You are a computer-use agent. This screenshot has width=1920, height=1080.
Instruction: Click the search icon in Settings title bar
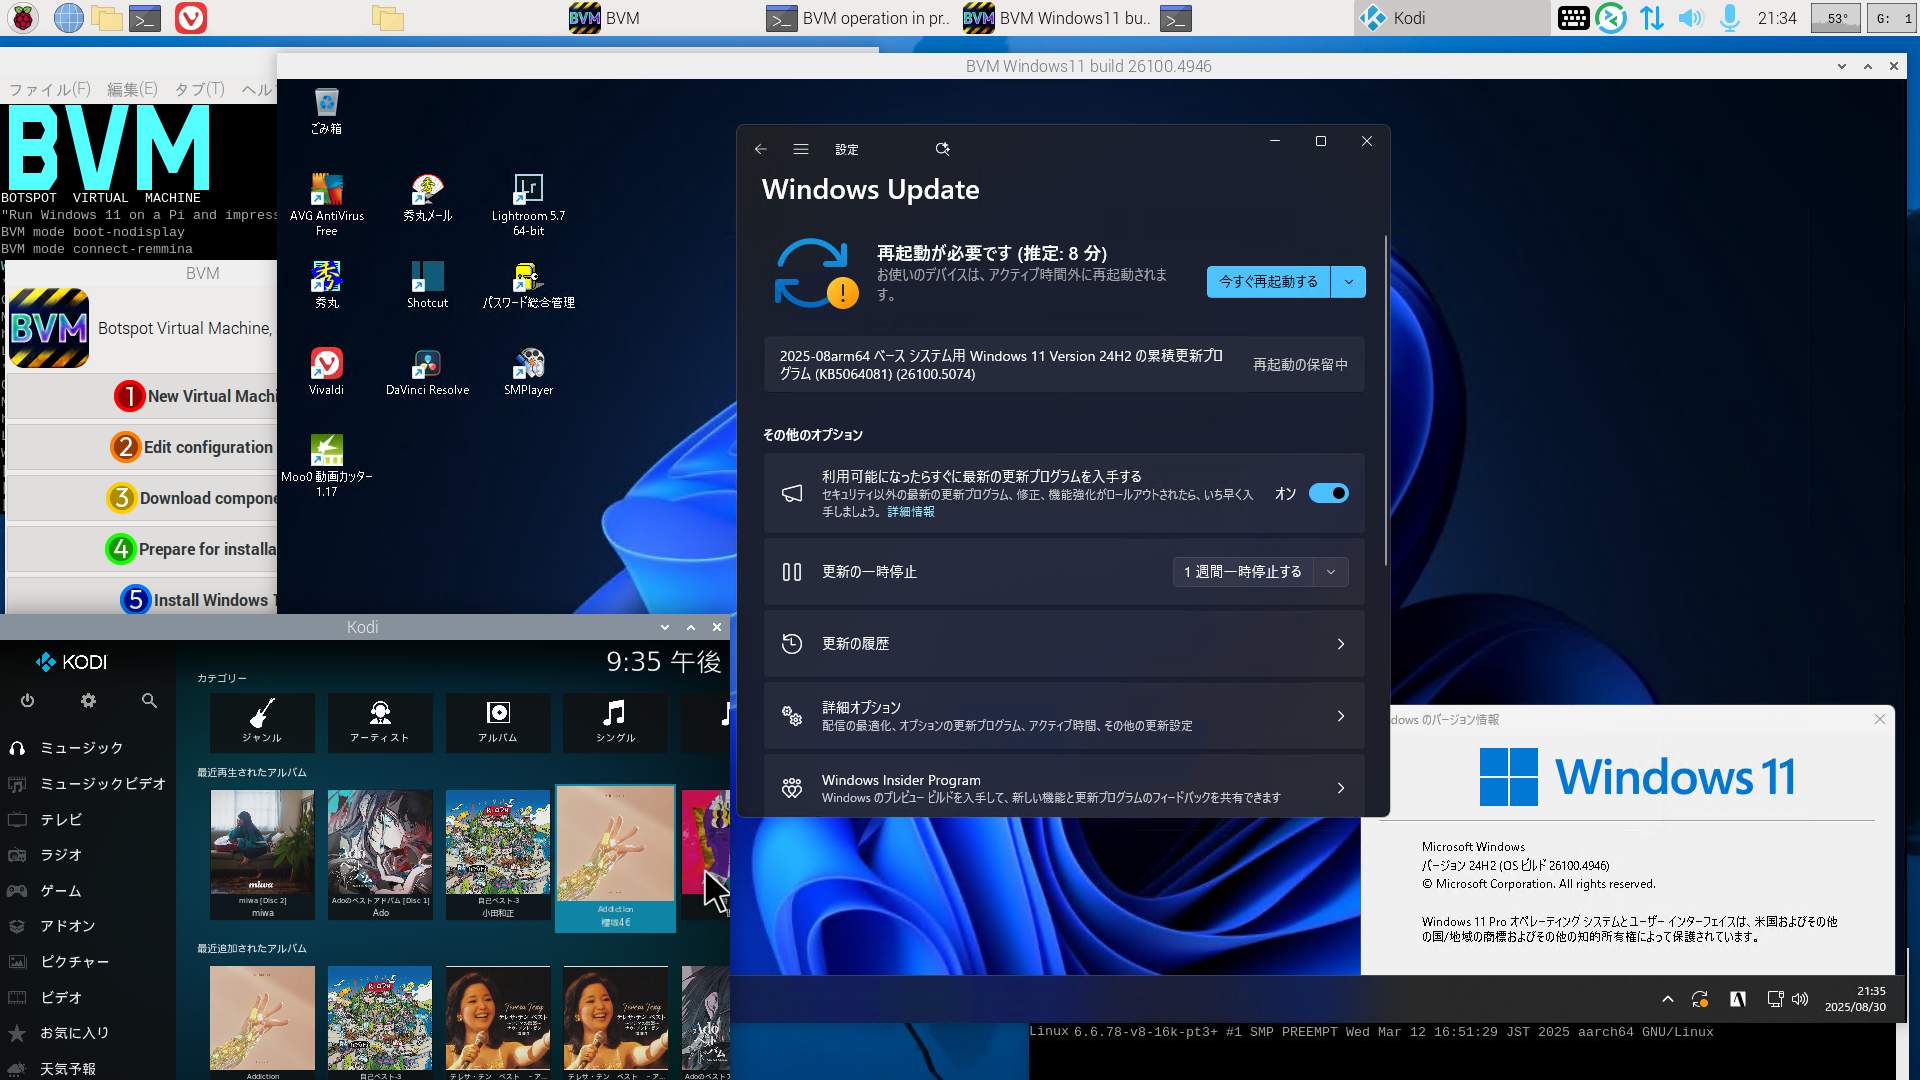click(942, 149)
